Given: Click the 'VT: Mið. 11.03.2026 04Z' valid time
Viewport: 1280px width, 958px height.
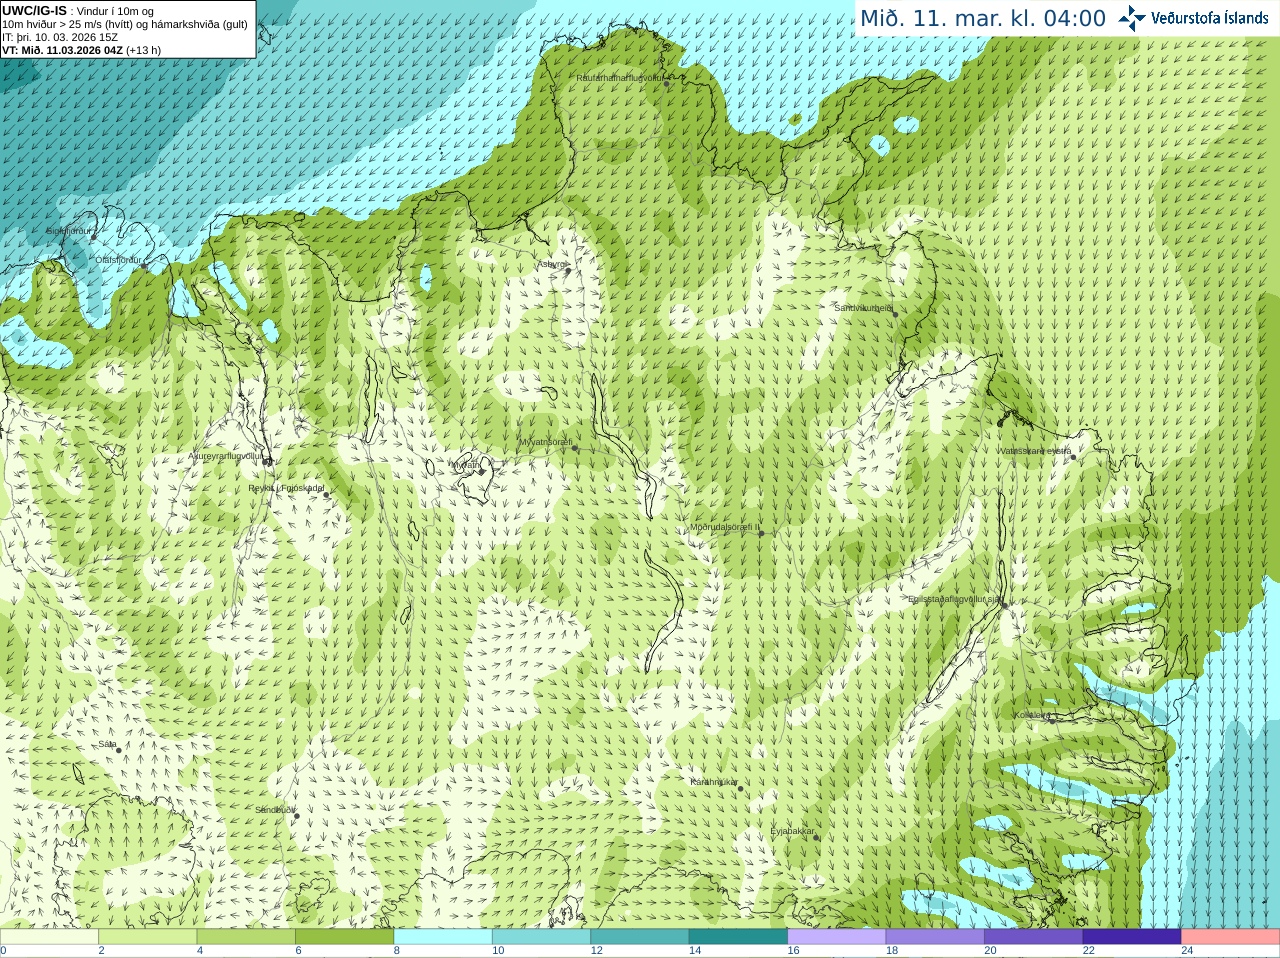Looking at the screenshot, I should tap(62, 50).
